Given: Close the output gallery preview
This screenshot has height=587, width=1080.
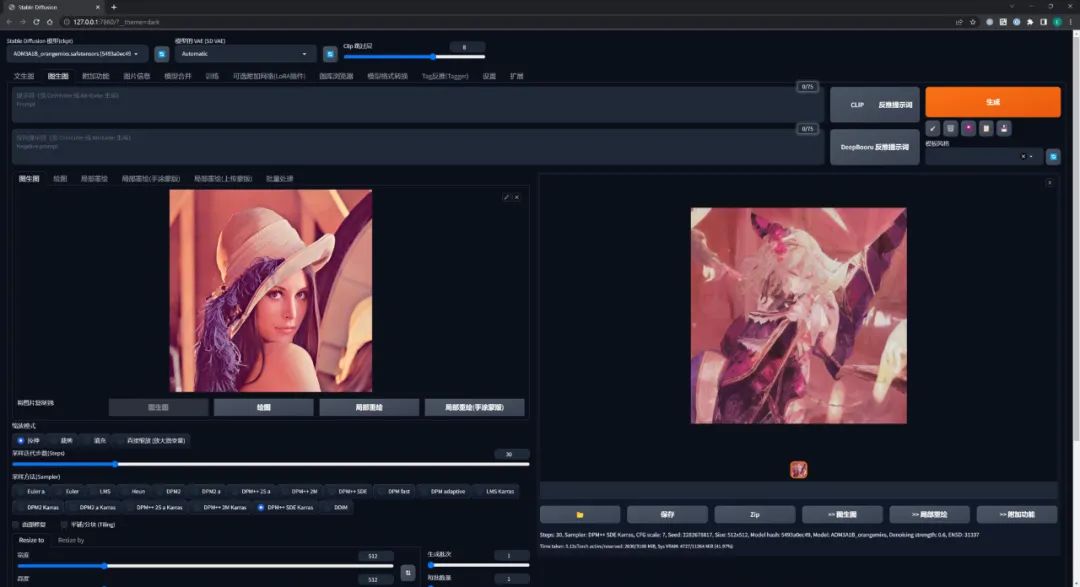Looking at the screenshot, I should 1050,183.
